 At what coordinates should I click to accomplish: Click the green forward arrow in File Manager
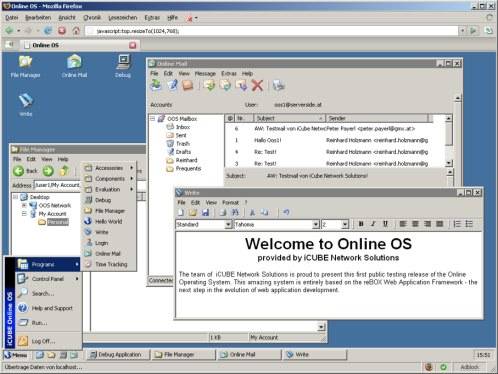click(x=48, y=171)
